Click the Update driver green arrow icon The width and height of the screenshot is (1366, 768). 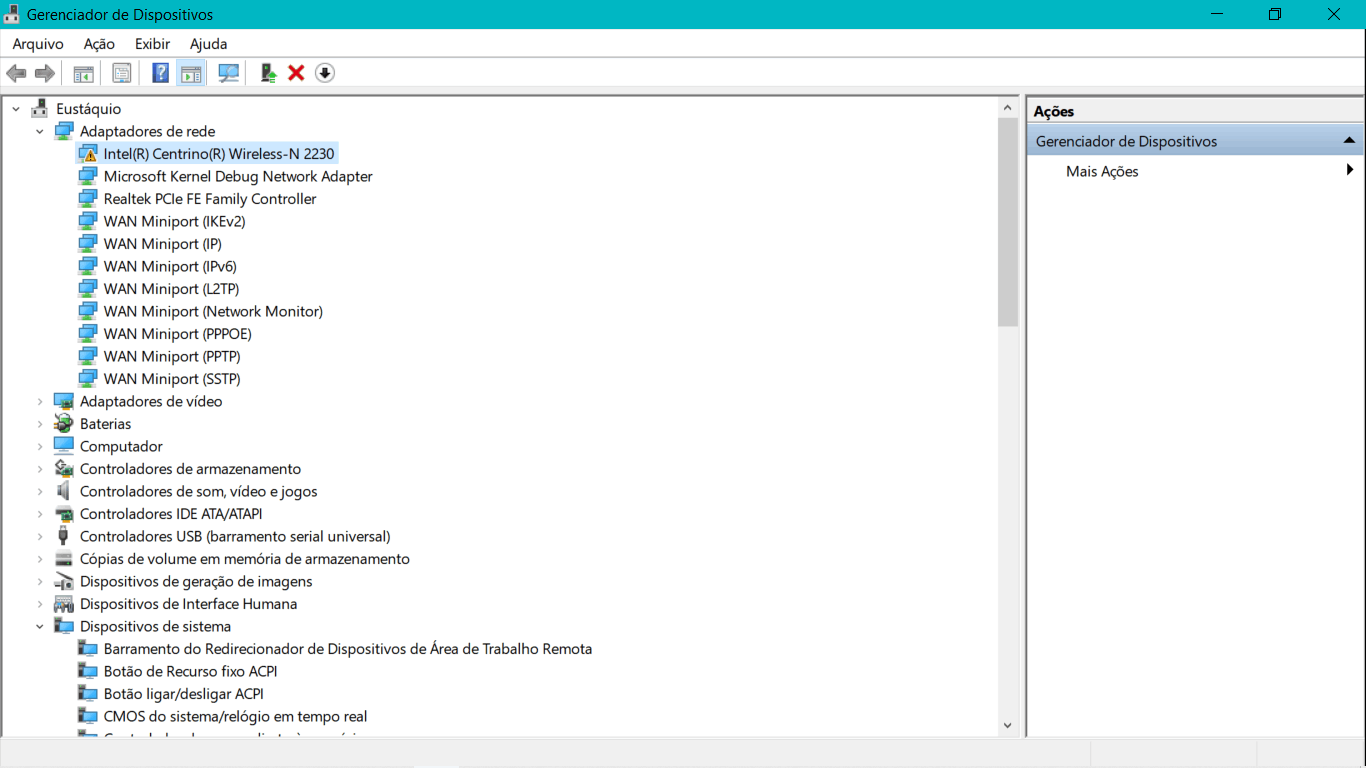click(x=268, y=73)
